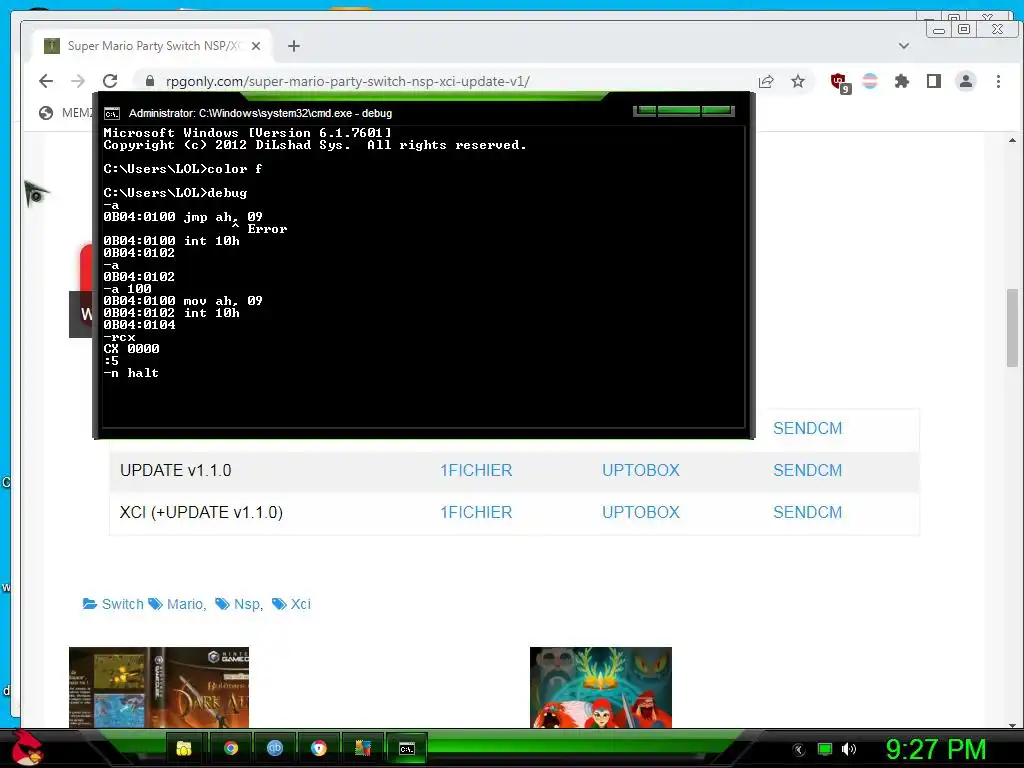Open file explorer taskbar icon
The width and height of the screenshot is (1024, 768).
point(185,748)
